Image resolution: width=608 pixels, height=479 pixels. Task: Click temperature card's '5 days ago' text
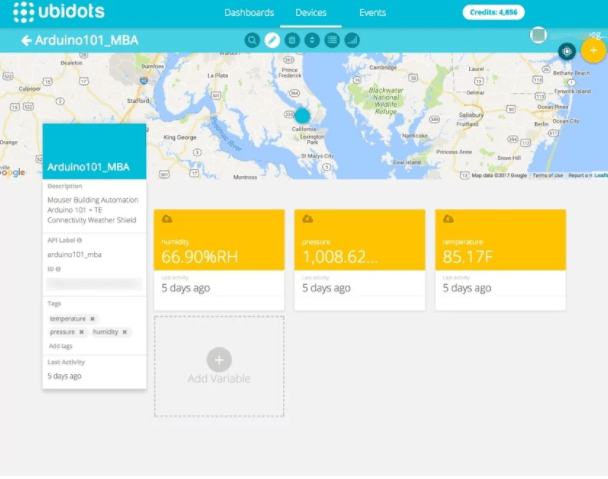pos(467,288)
